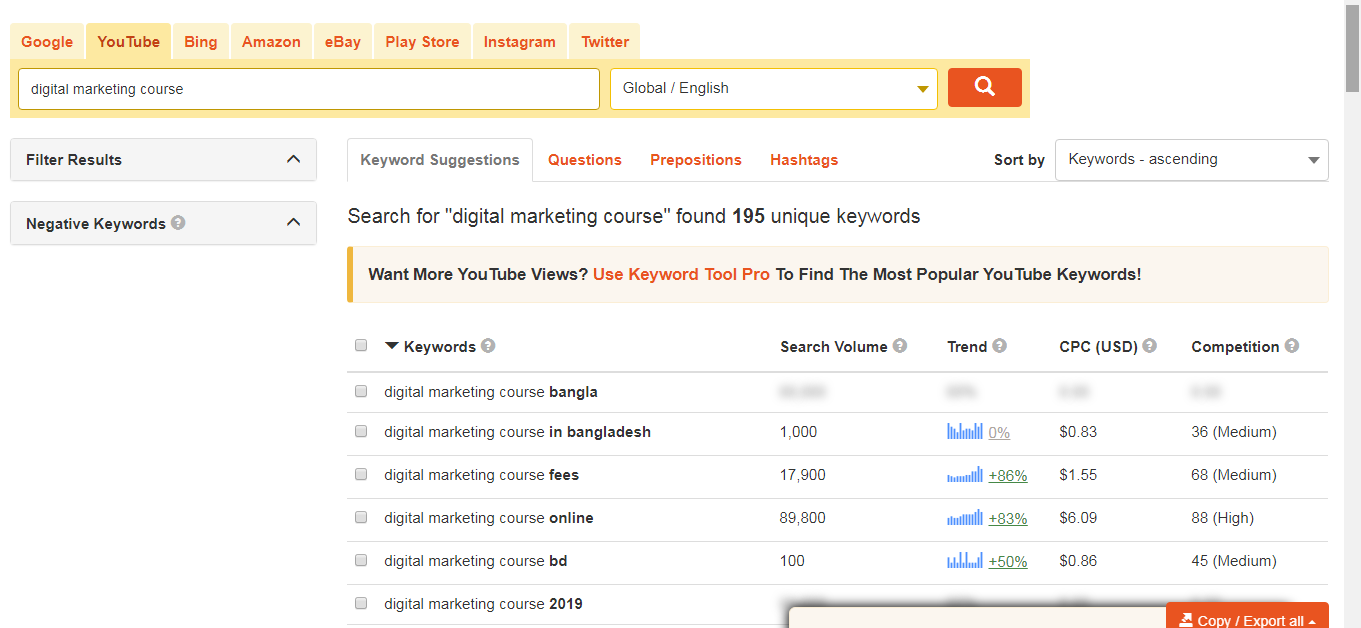
Task: Focus the keyword search input field
Action: [x=309, y=89]
